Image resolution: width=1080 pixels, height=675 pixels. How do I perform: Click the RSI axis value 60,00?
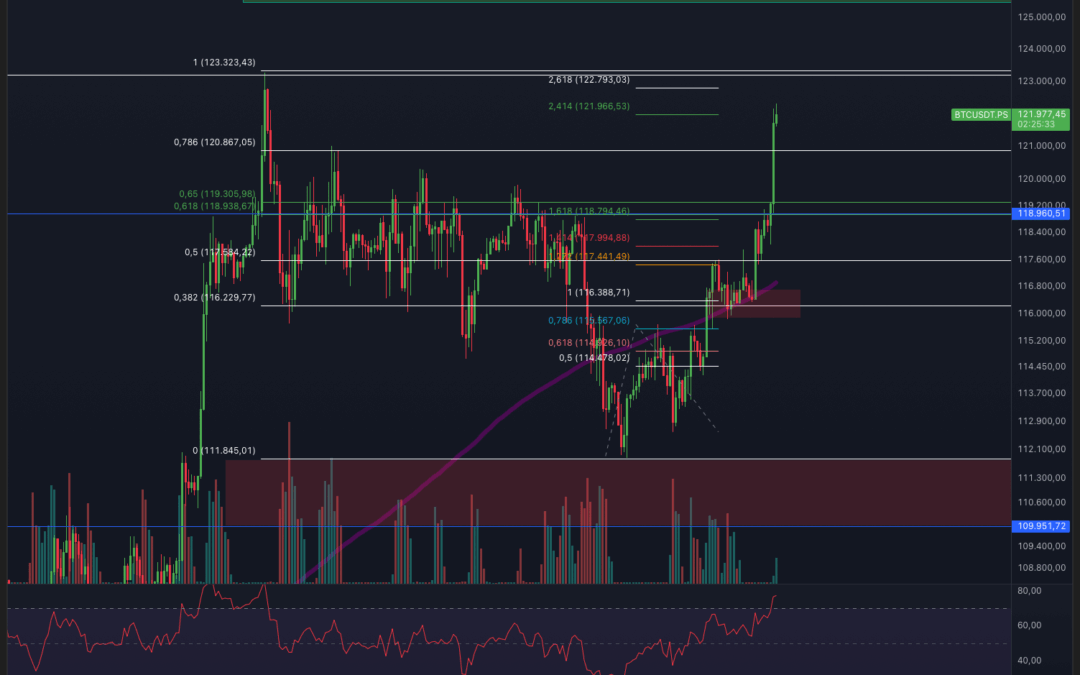pos(1029,625)
